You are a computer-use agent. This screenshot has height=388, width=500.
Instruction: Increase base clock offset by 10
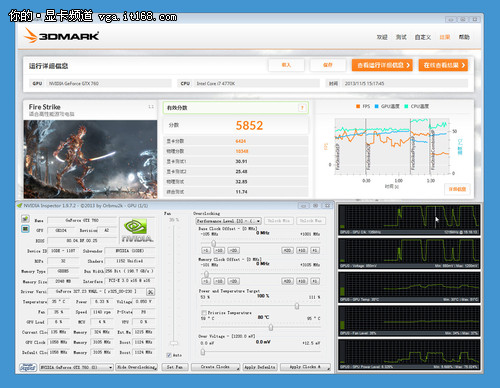[x=302, y=250]
